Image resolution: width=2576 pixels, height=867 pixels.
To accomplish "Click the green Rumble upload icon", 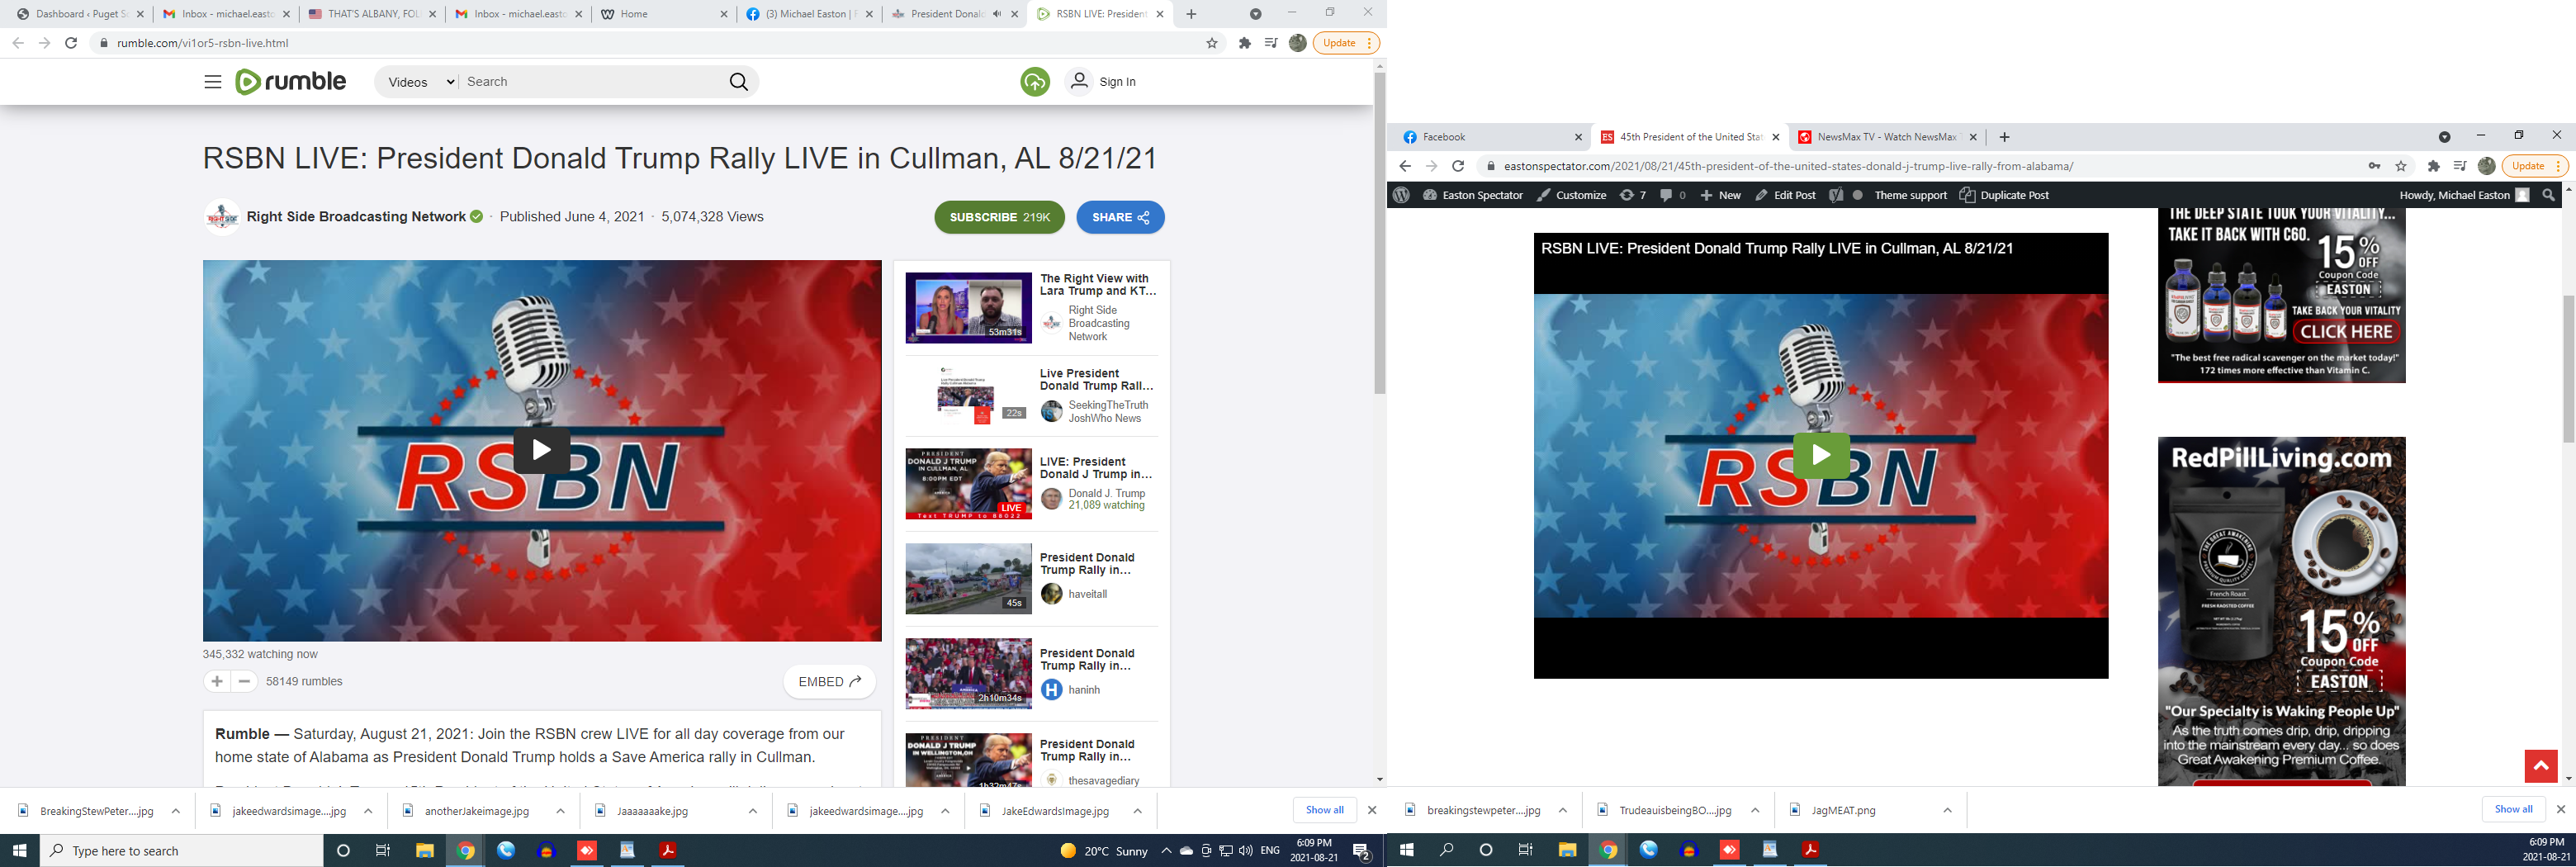I will pos(1035,82).
